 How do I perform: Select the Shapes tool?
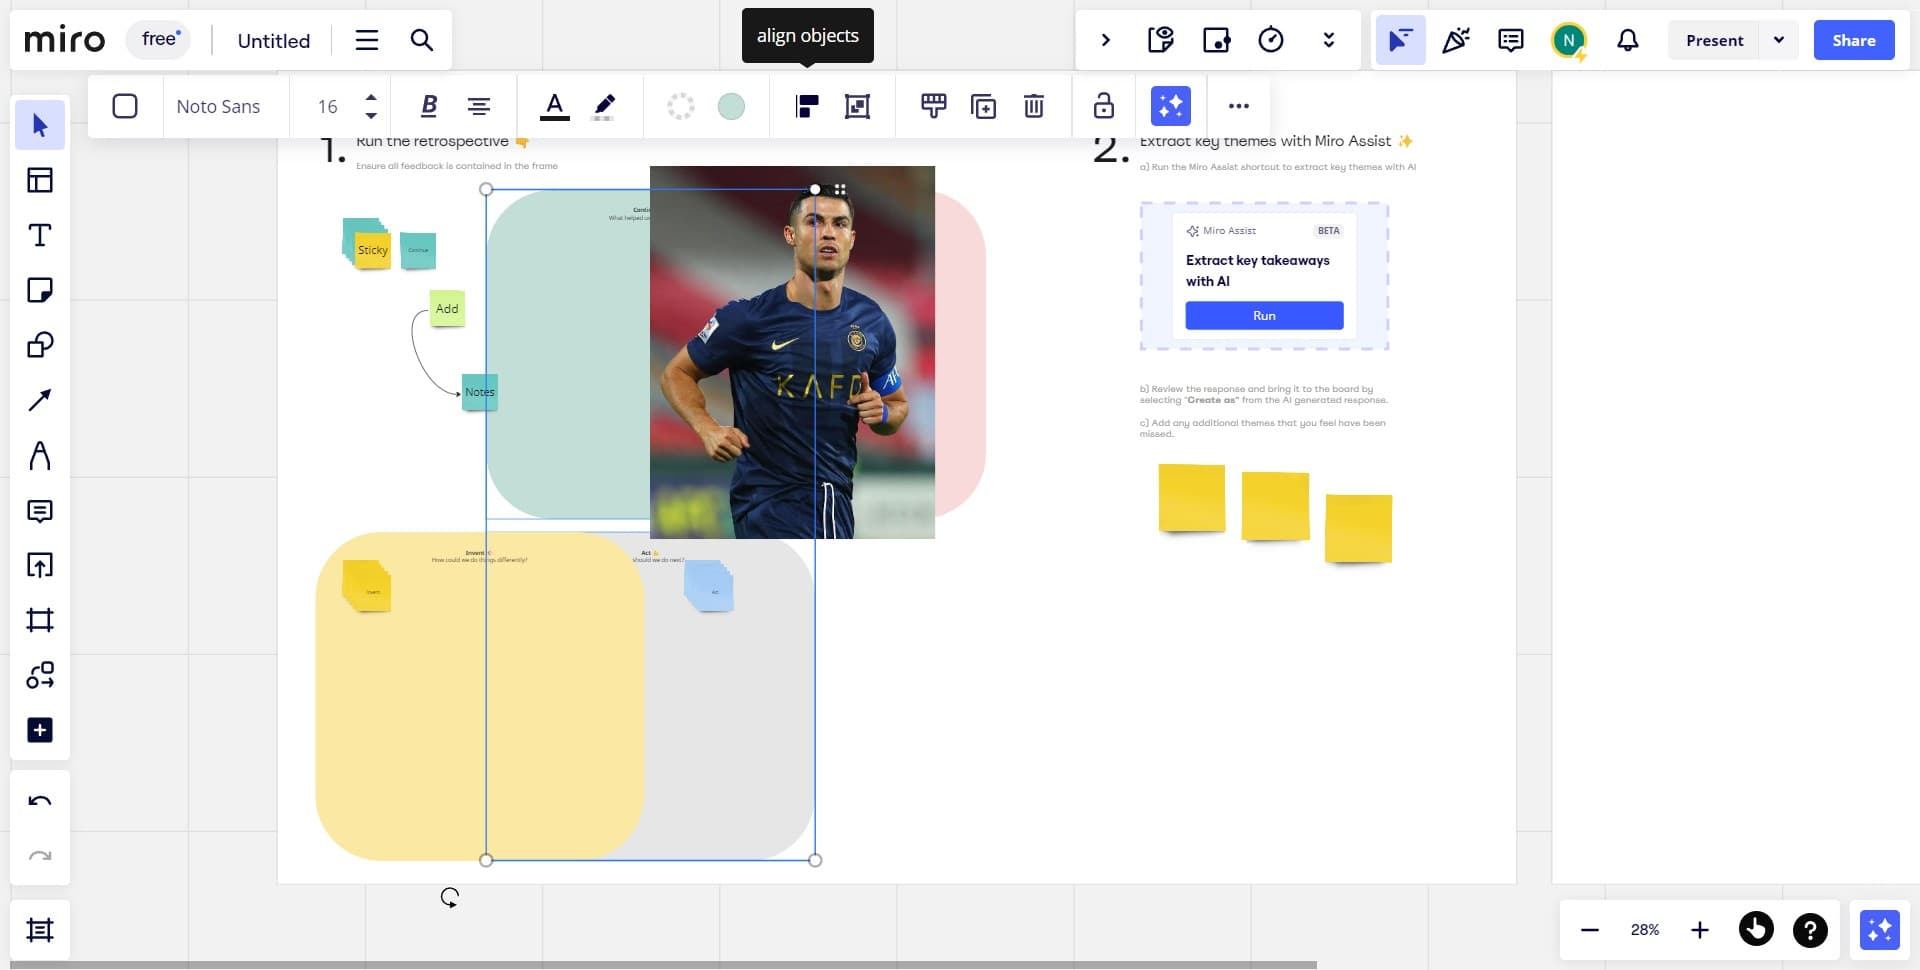pyautogui.click(x=40, y=345)
